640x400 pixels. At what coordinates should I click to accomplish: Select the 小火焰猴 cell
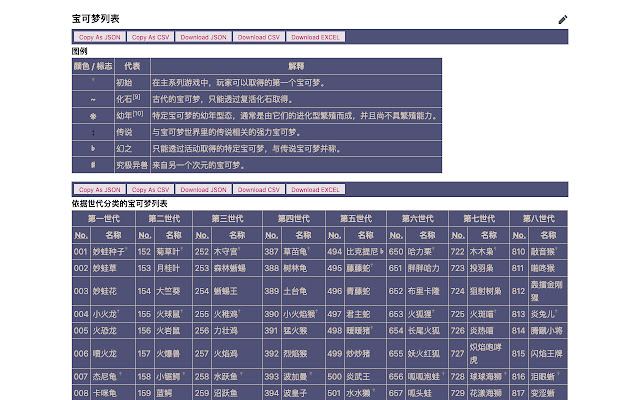coord(303,314)
